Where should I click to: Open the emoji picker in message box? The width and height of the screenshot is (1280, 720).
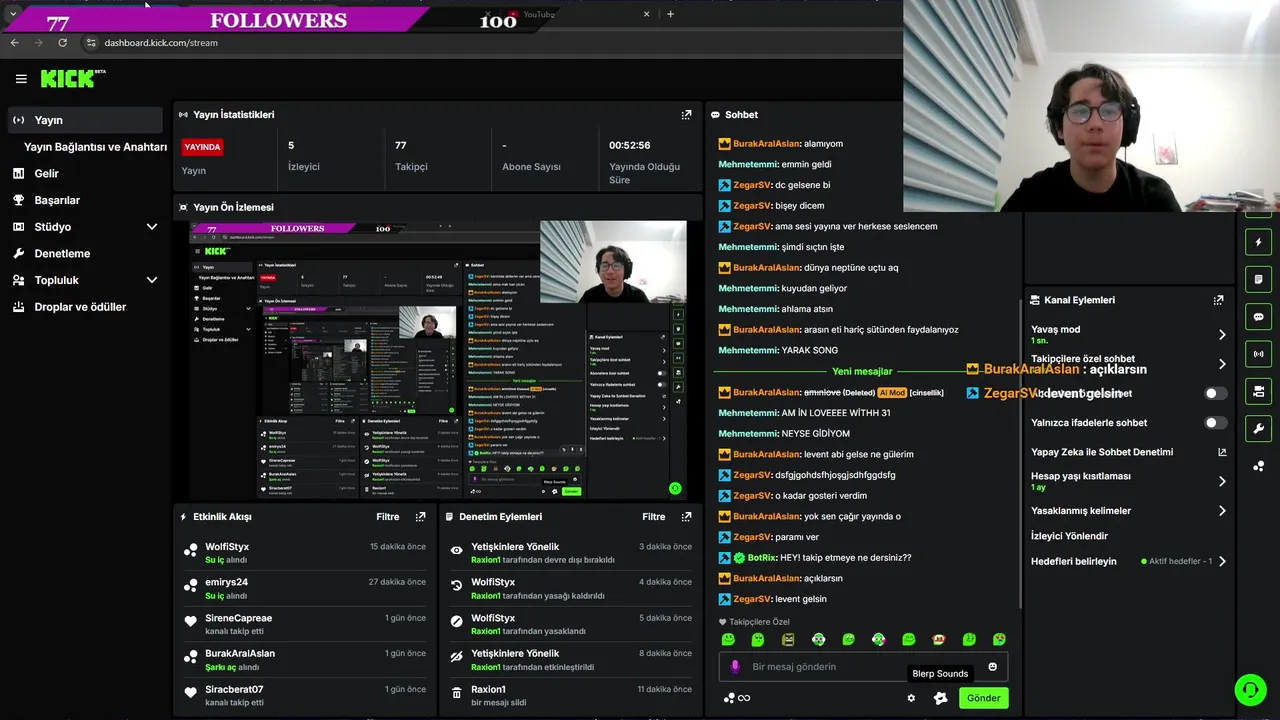[x=992, y=667]
